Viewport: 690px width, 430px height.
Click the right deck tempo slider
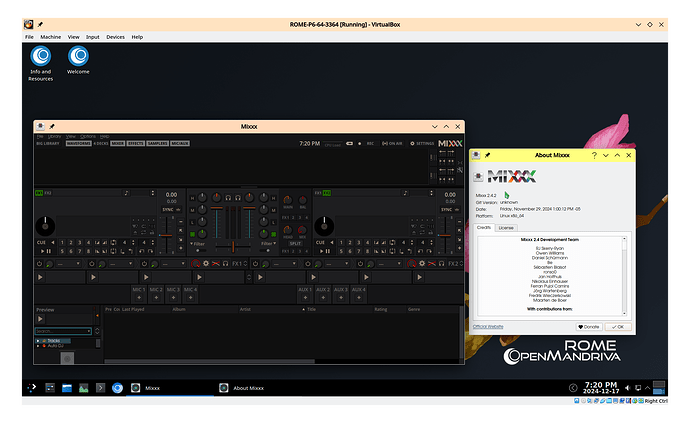(444, 236)
